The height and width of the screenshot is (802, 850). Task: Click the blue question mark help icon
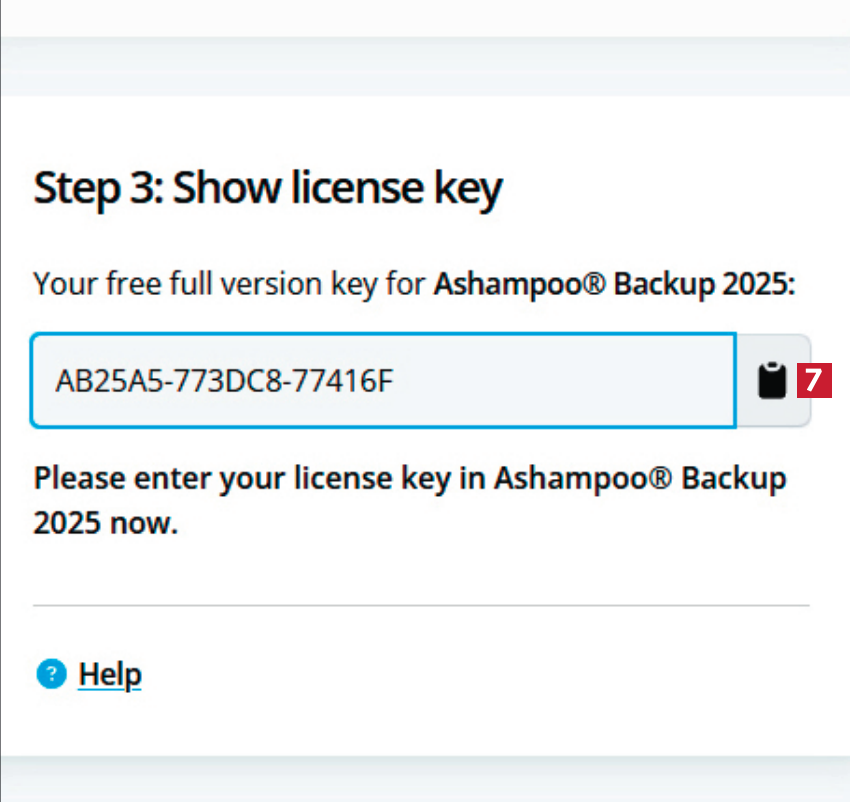click(50, 675)
